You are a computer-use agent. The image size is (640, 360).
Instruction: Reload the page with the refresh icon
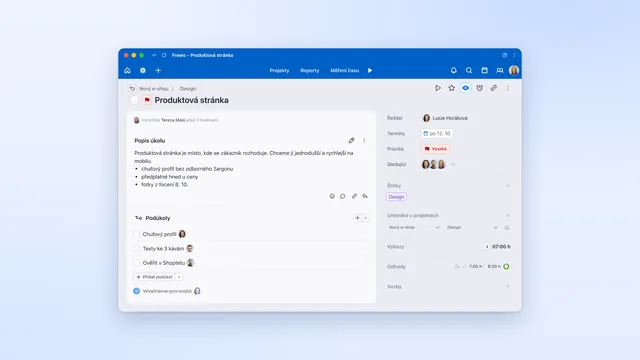point(164,55)
